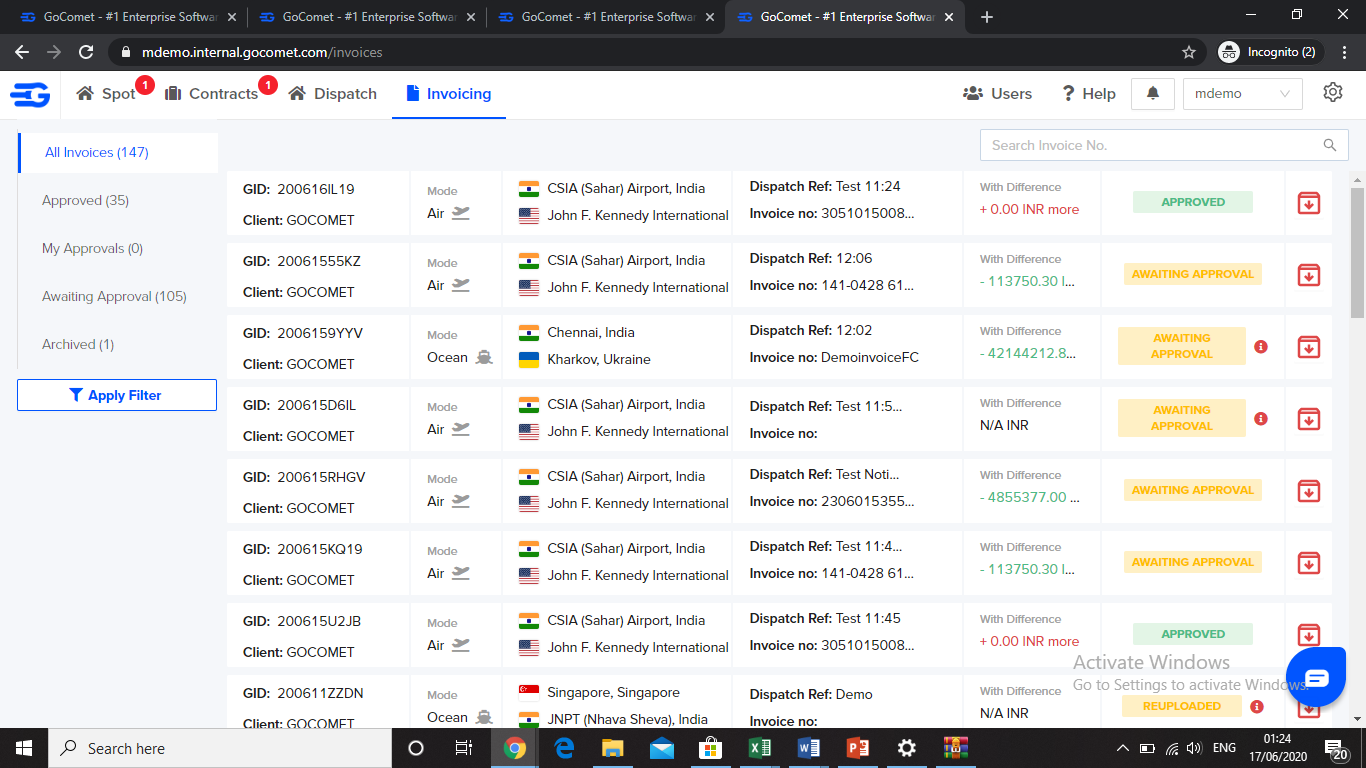
Task: Archive invoice 200615KQ19 with red icon
Action: click(1308, 563)
